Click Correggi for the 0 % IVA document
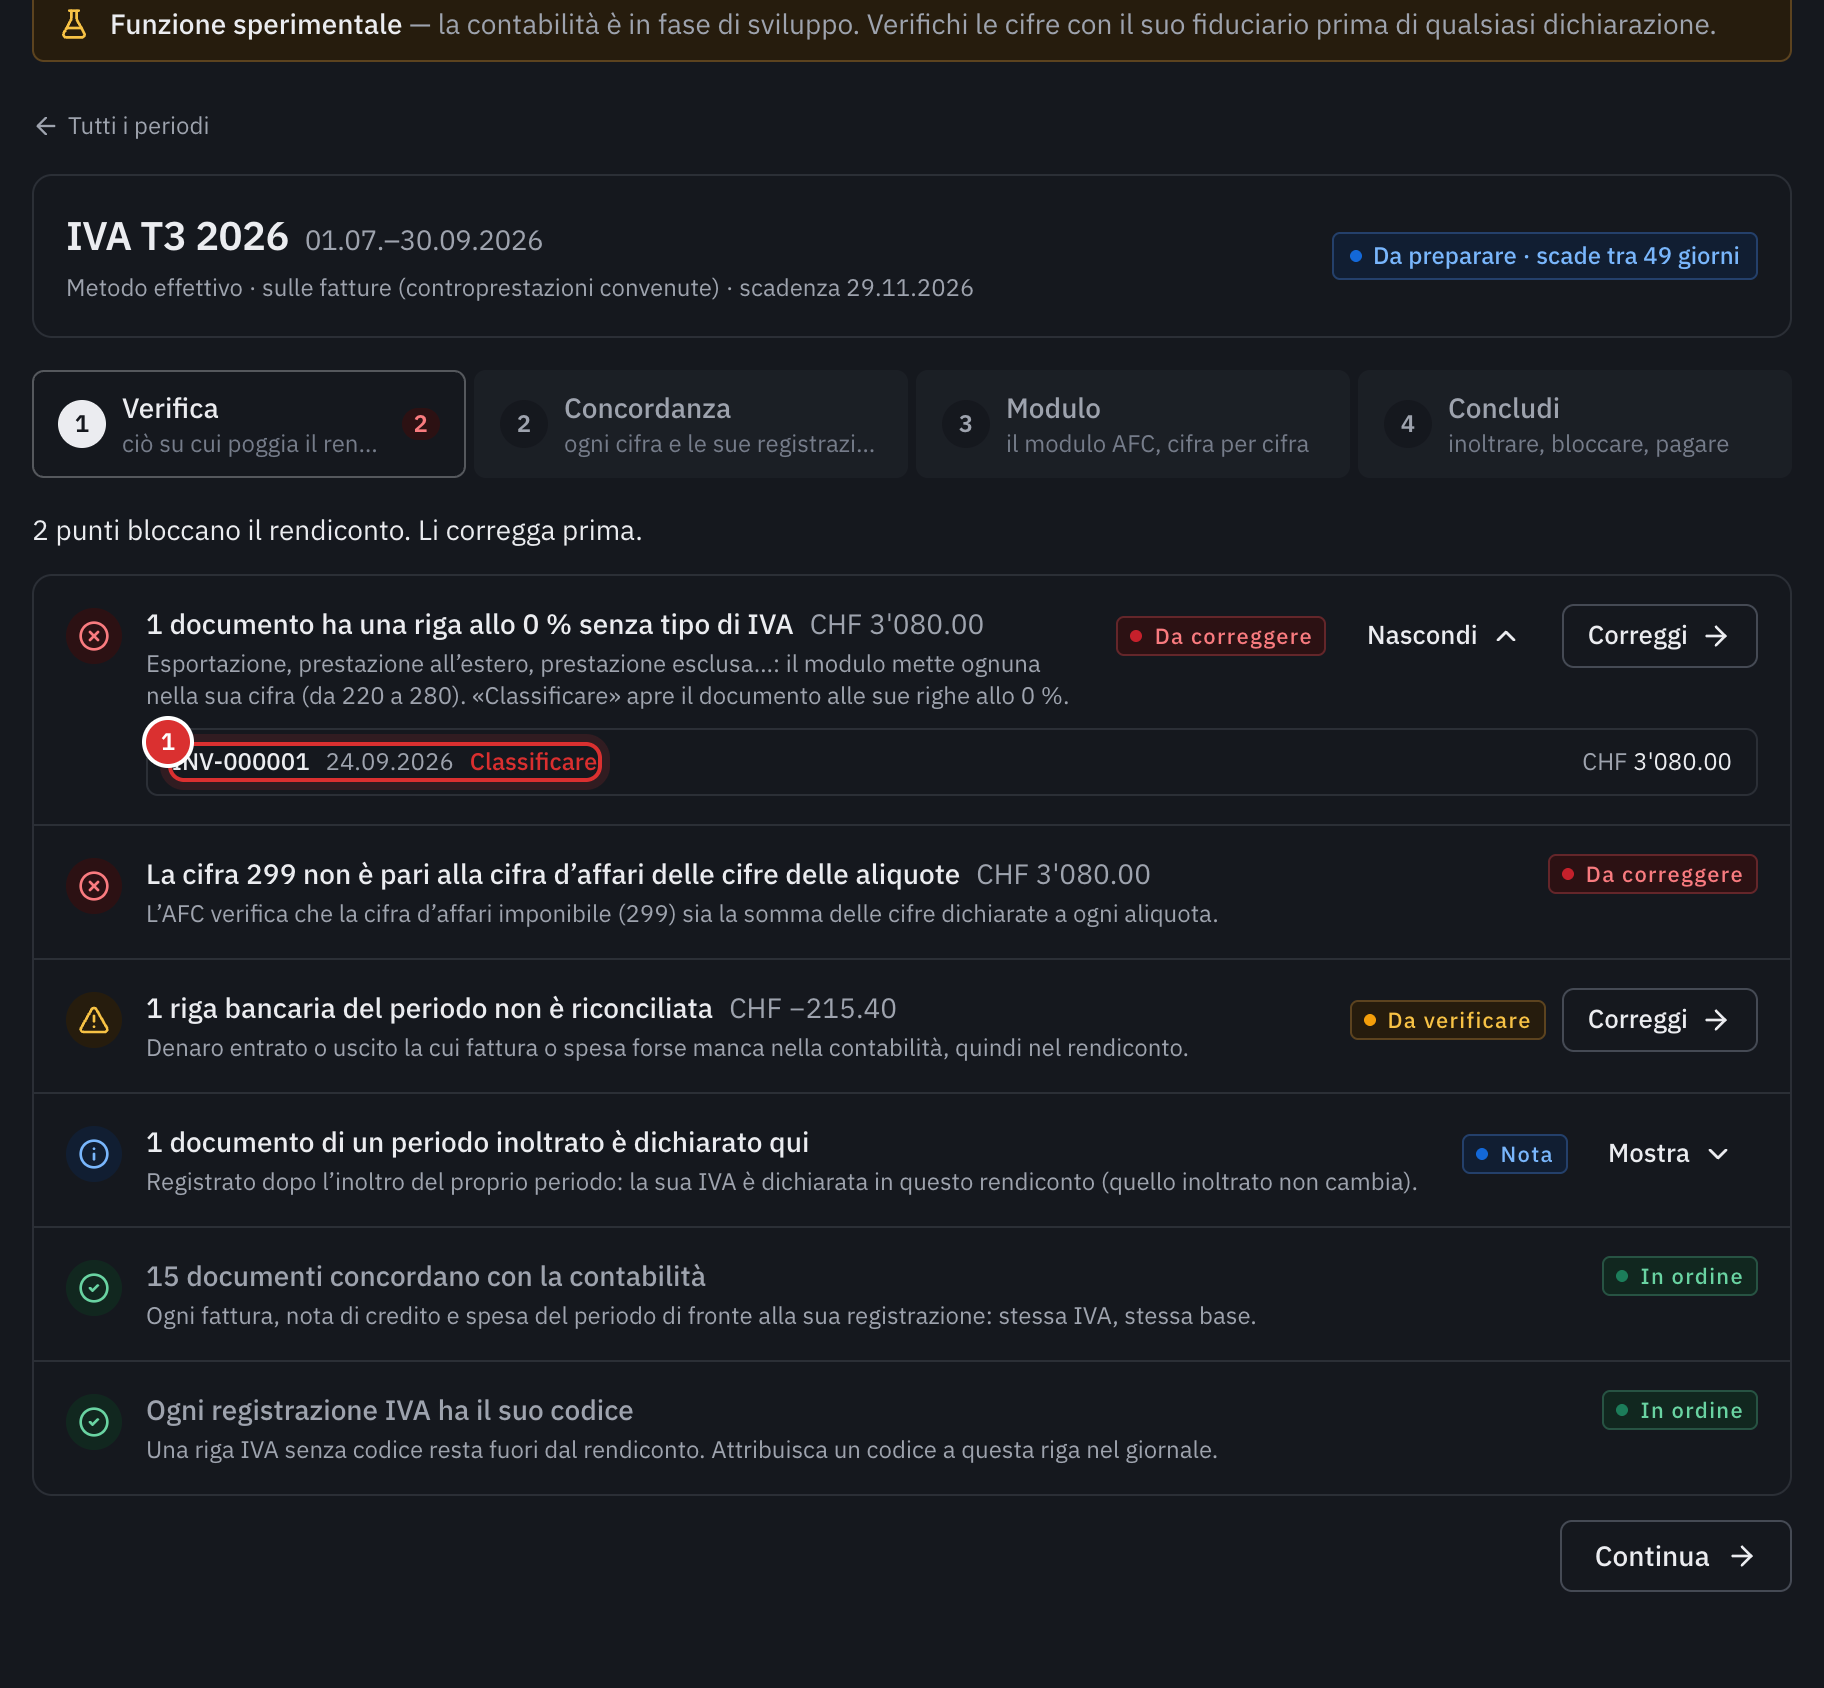The width and height of the screenshot is (1824, 1688). click(1659, 636)
